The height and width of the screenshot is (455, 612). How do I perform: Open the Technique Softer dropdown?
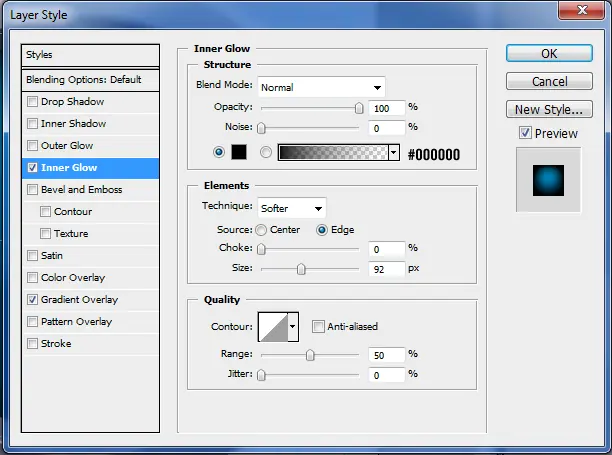292,208
